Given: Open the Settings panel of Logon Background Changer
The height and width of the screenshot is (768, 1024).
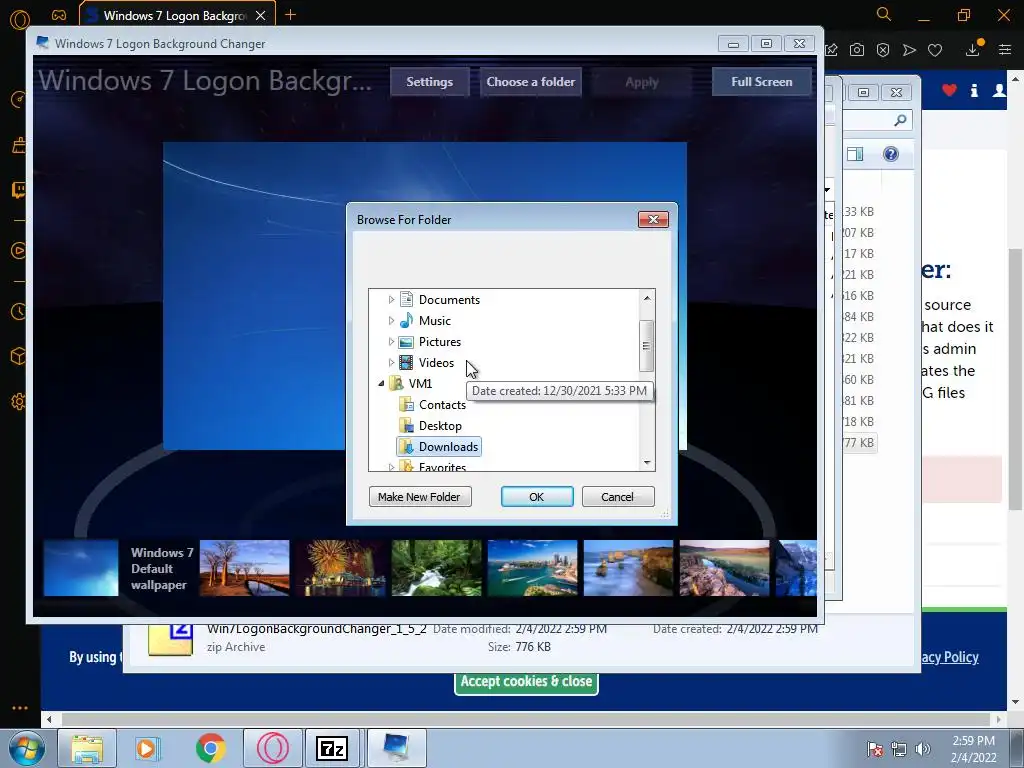Looking at the screenshot, I should pos(429,82).
